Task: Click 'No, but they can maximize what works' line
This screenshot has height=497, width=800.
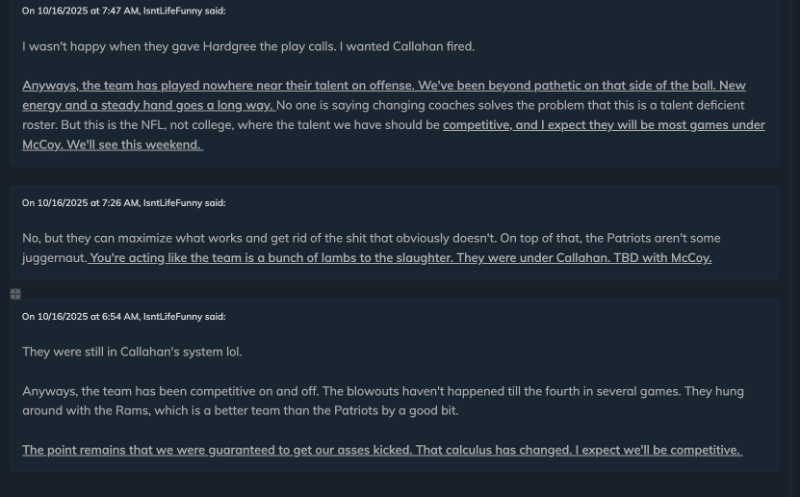Action: [200, 238]
